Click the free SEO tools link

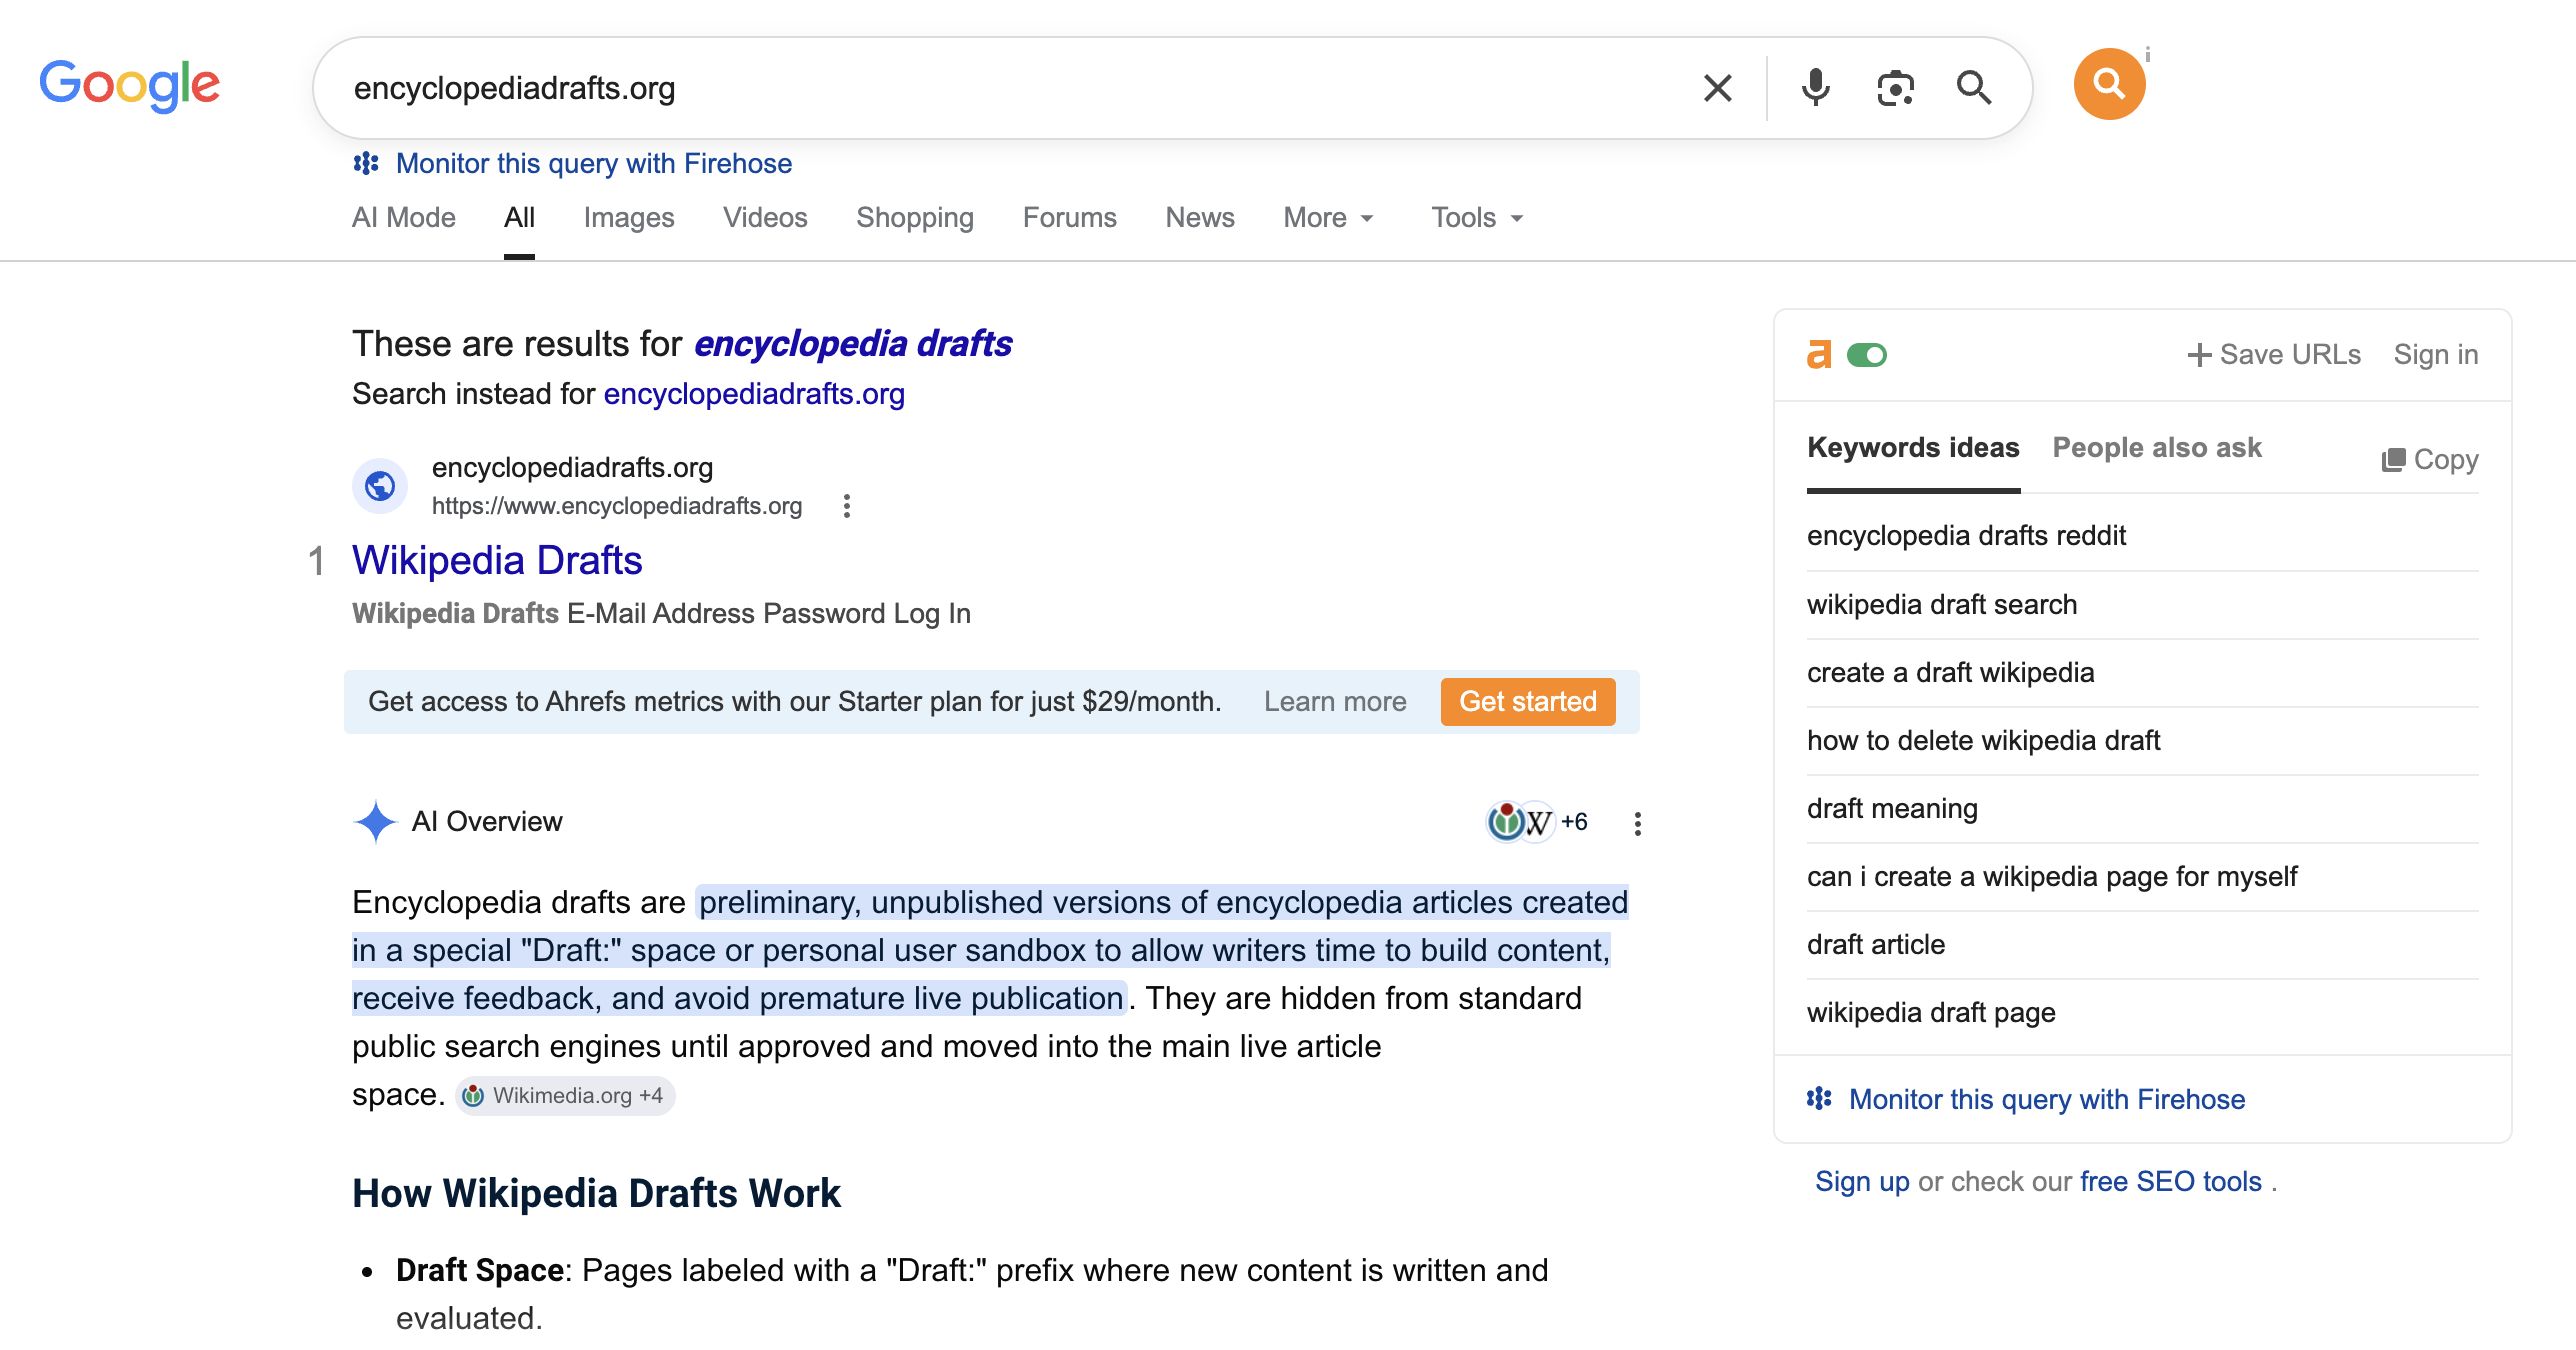point(2170,1182)
